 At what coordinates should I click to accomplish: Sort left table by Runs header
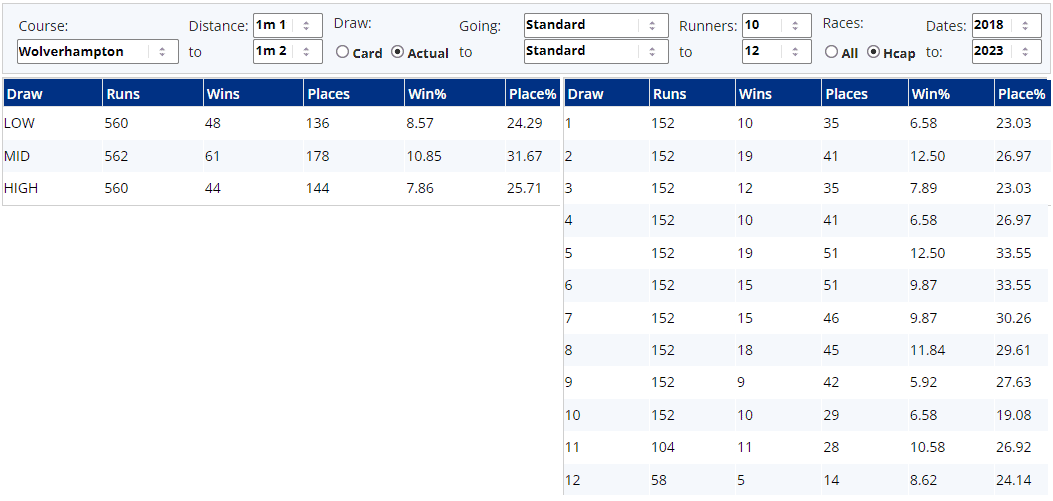(122, 94)
